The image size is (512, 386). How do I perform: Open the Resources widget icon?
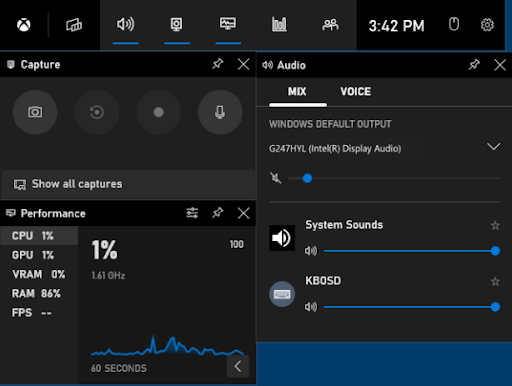279,24
